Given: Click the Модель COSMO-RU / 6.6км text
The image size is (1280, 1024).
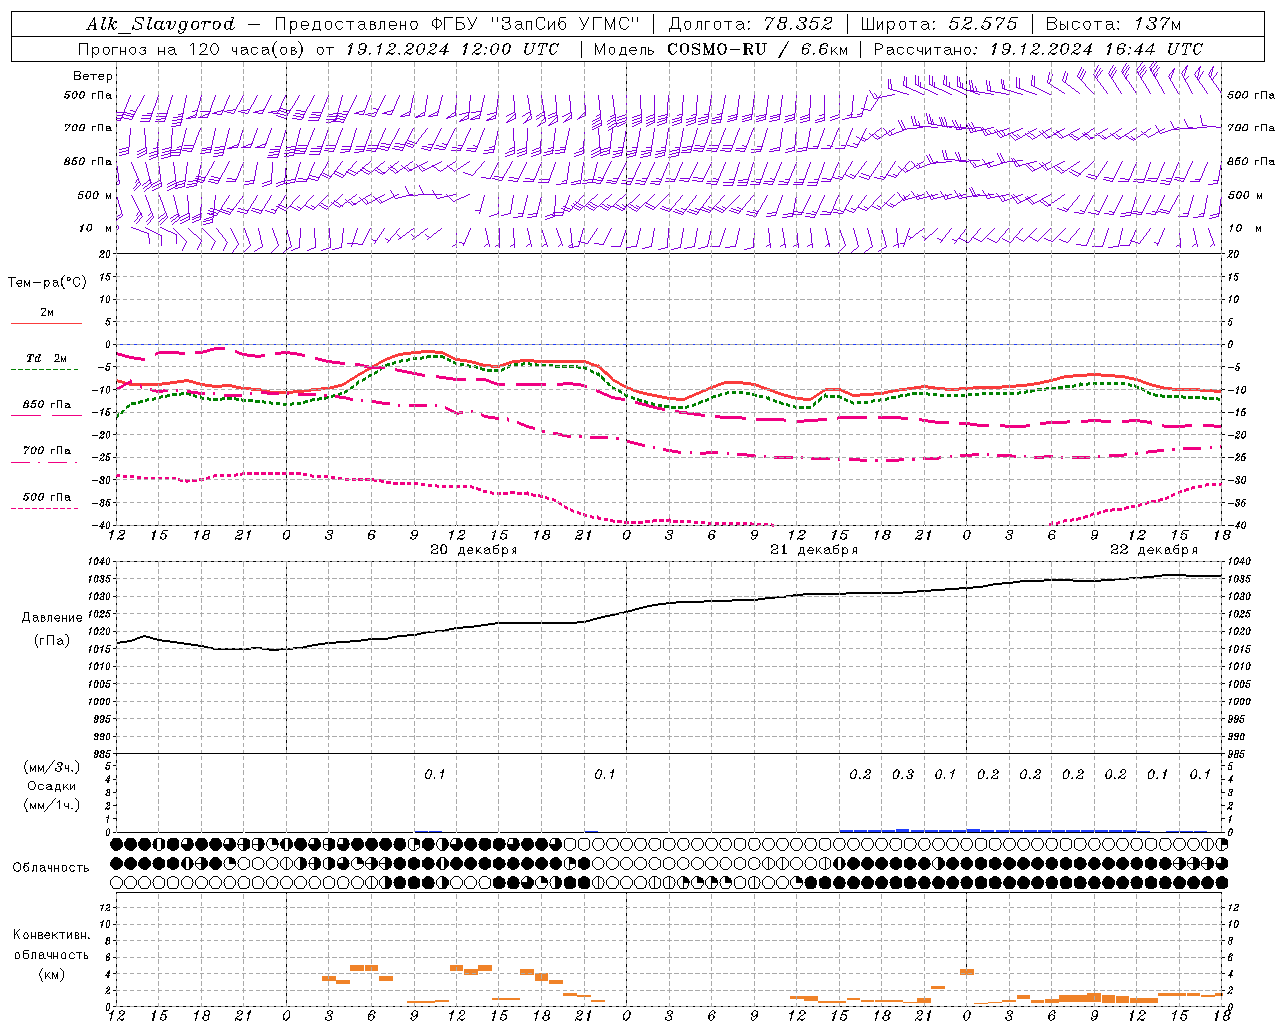Looking at the screenshot, I should point(720,49).
